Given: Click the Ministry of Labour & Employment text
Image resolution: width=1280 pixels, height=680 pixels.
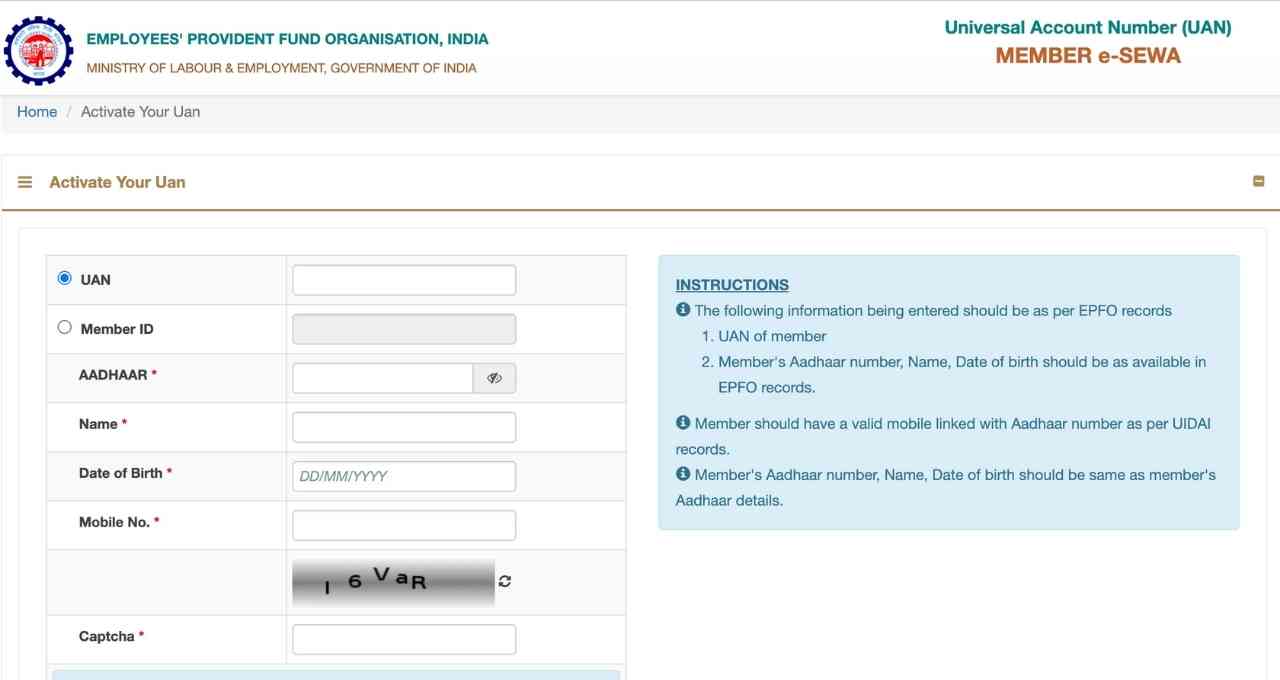Looking at the screenshot, I should [282, 68].
